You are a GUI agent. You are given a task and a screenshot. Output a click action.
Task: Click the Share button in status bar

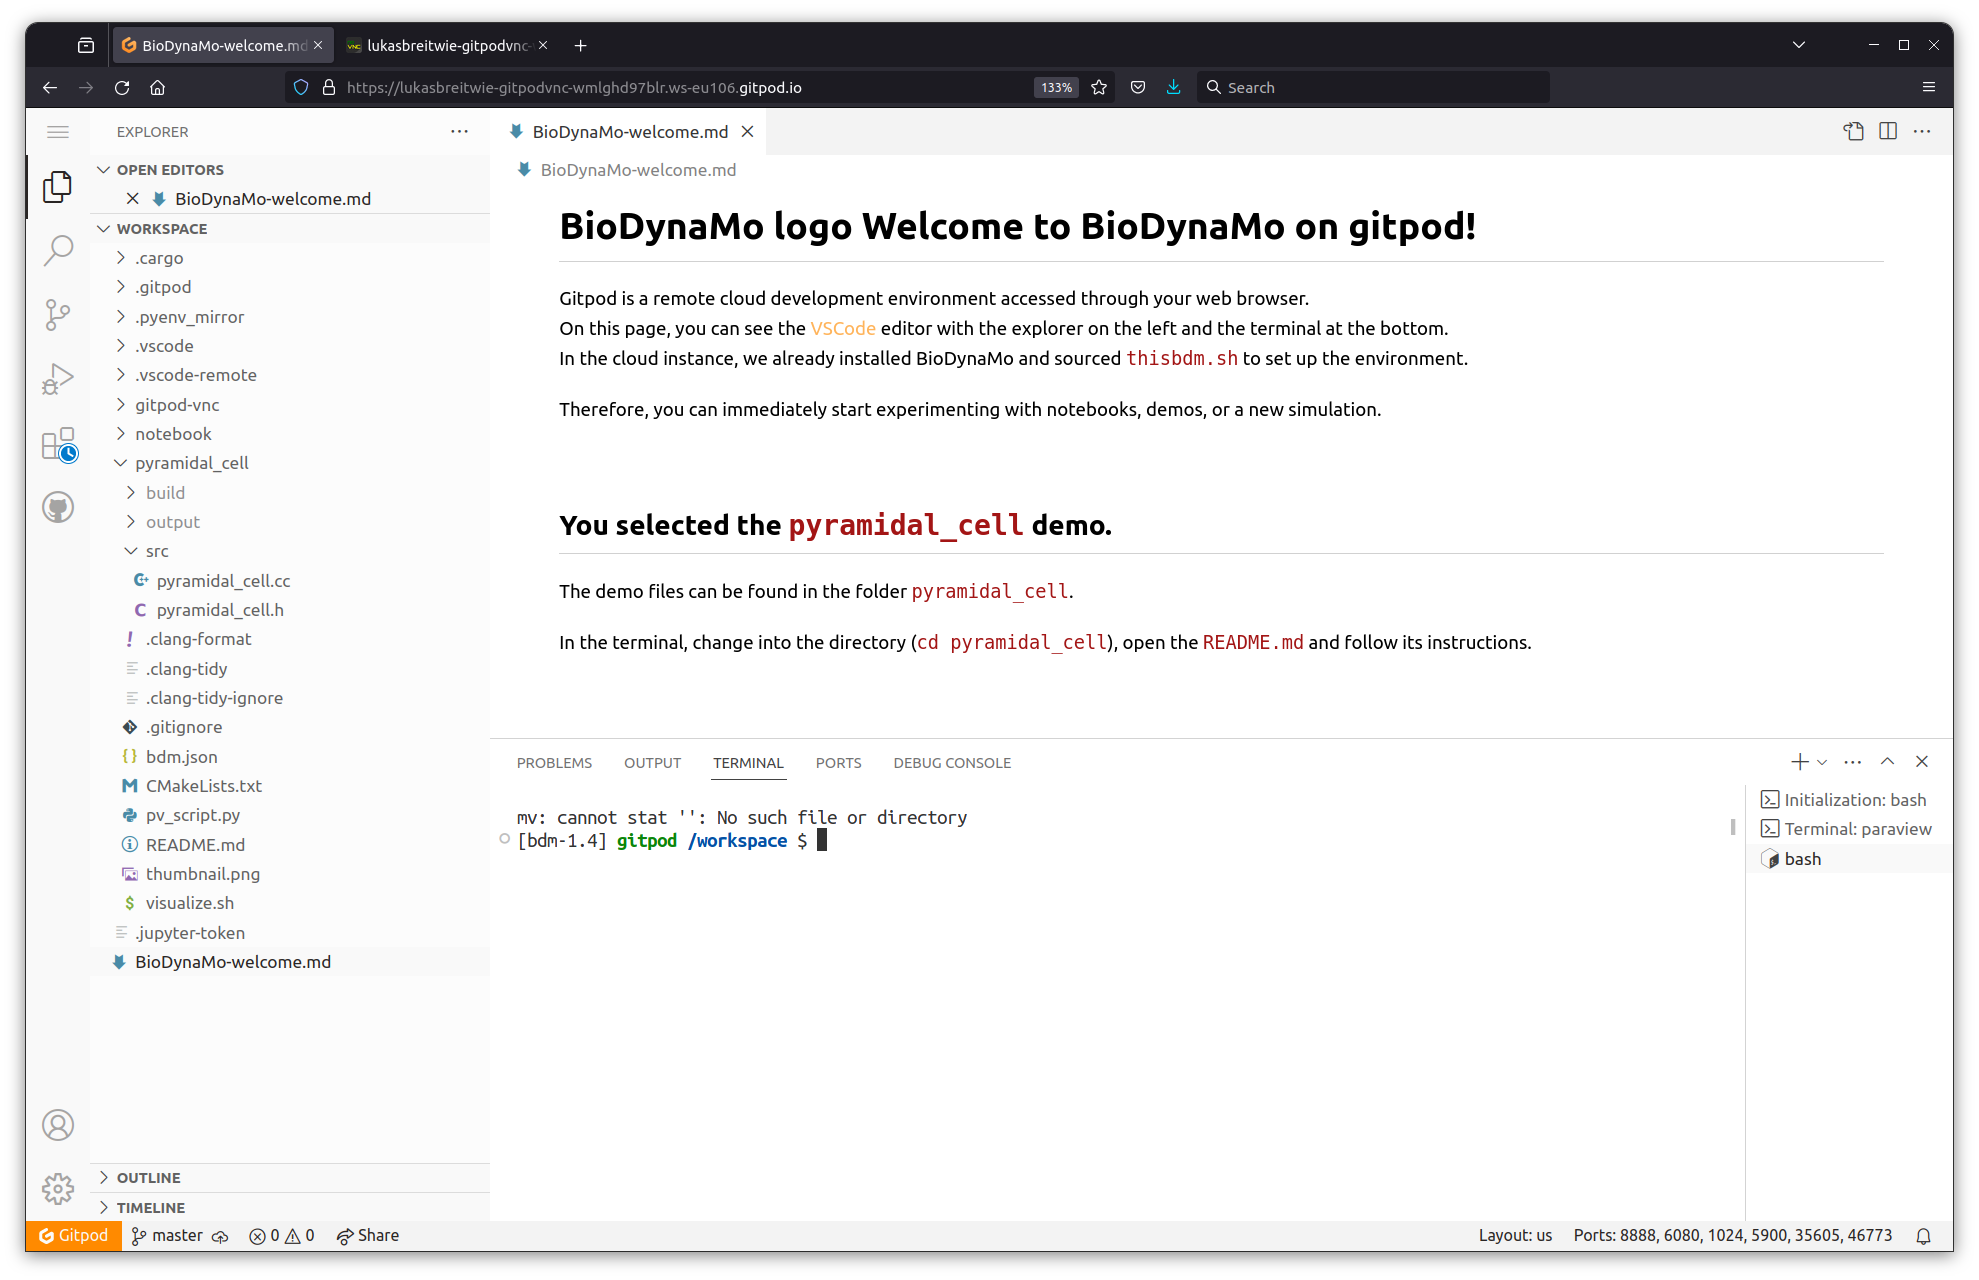coord(368,1236)
